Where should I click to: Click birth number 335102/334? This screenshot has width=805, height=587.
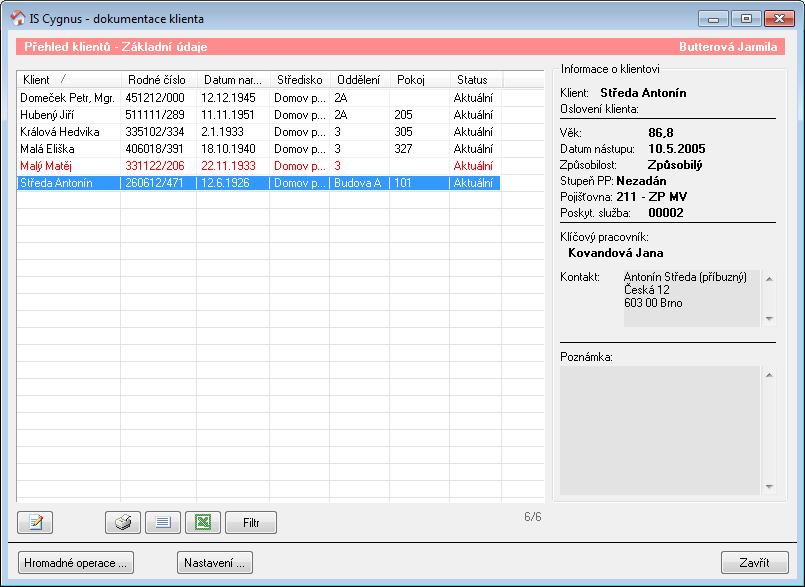click(155, 131)
